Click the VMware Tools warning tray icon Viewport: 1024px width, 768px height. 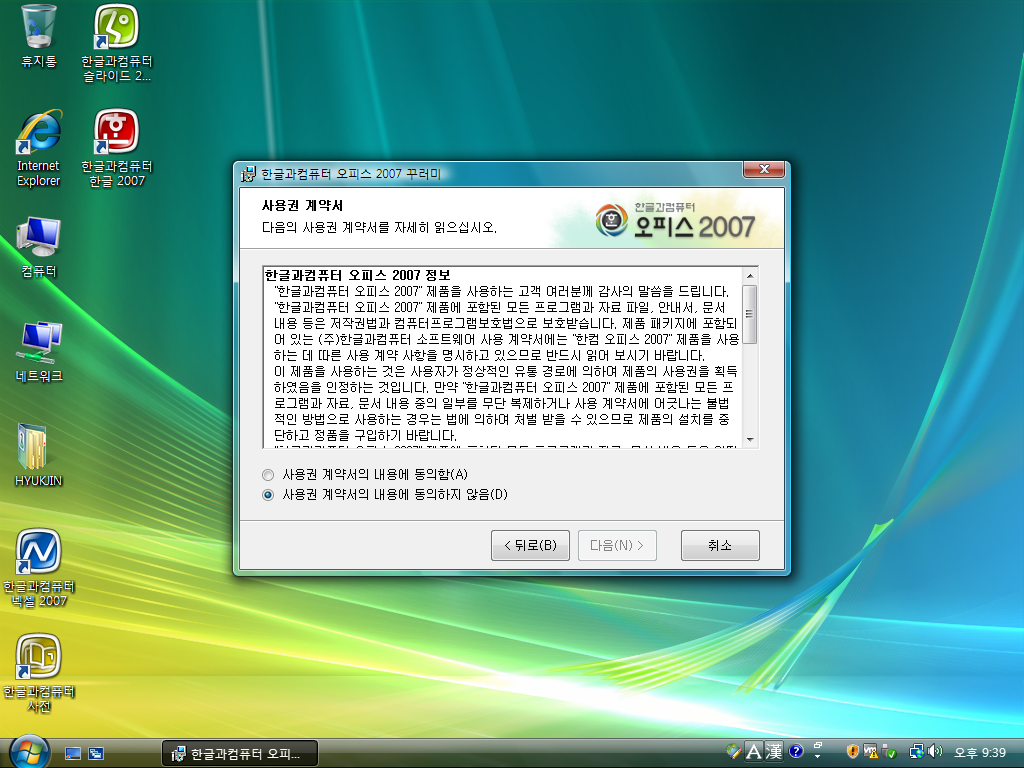click(871, 752)
